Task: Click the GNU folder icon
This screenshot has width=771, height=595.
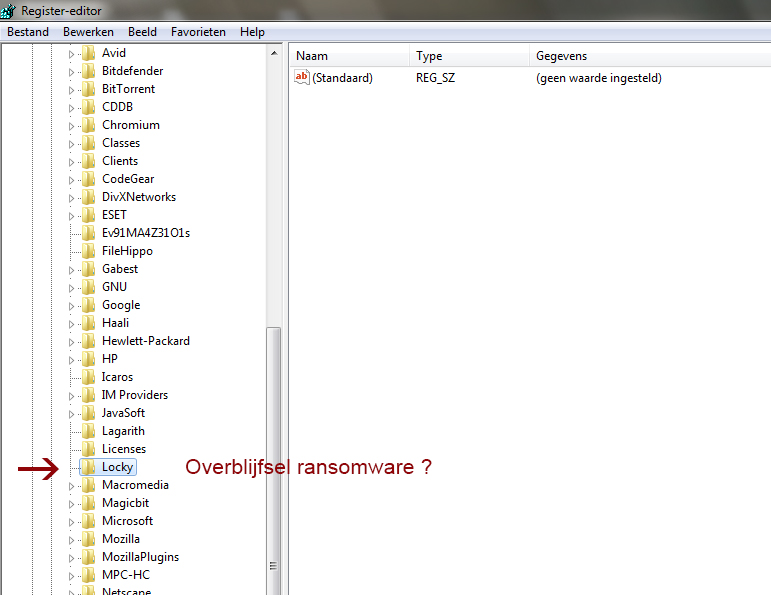Action: pos(89,287)
